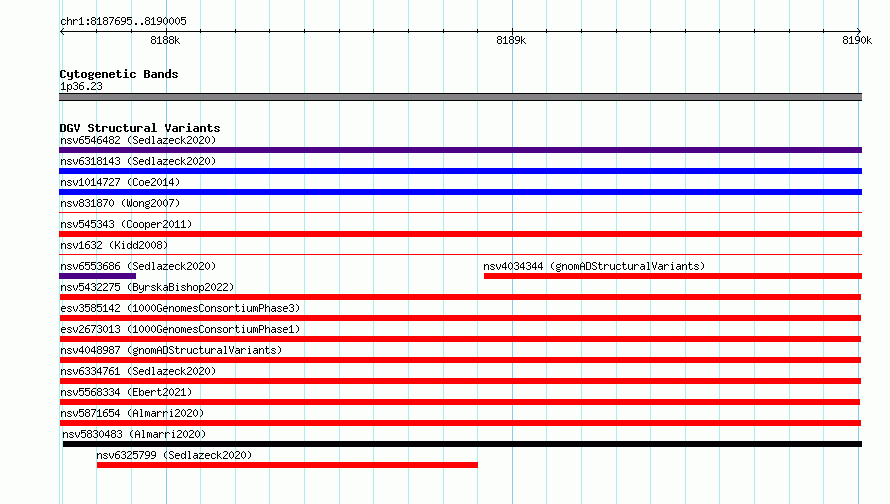The width and height of the screenshot is (890, 504).
Task: Click the Cytogenetic Bands track title
Action: pyautogui.click(x=119, y=74)
